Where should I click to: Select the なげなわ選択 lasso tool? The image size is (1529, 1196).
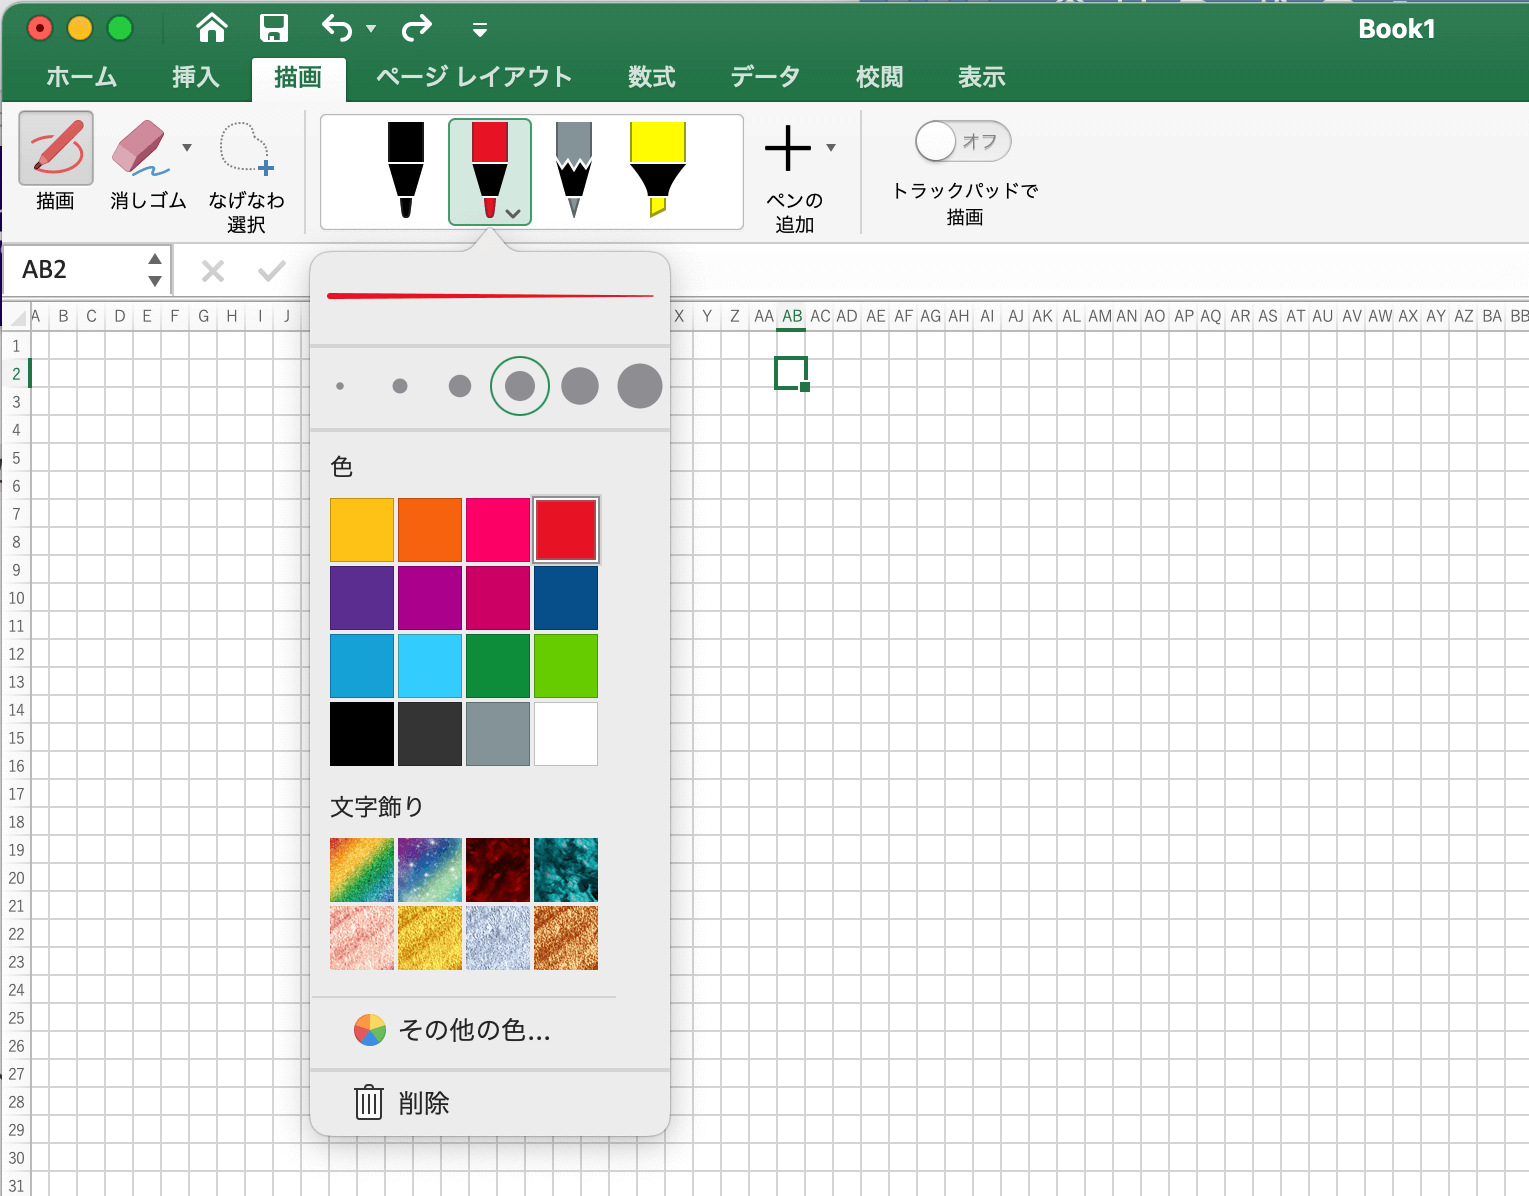pyautogui.click(x=246, y=175)
